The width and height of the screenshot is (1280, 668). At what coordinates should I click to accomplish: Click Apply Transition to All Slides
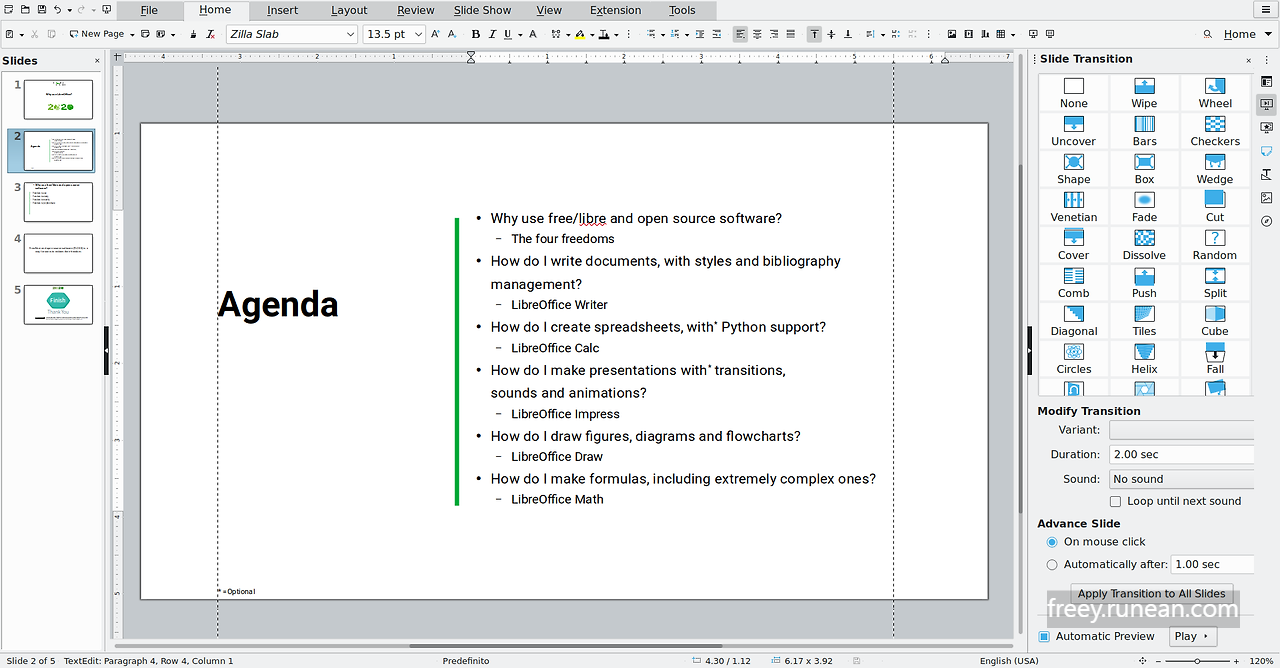tap(1151, 593)
